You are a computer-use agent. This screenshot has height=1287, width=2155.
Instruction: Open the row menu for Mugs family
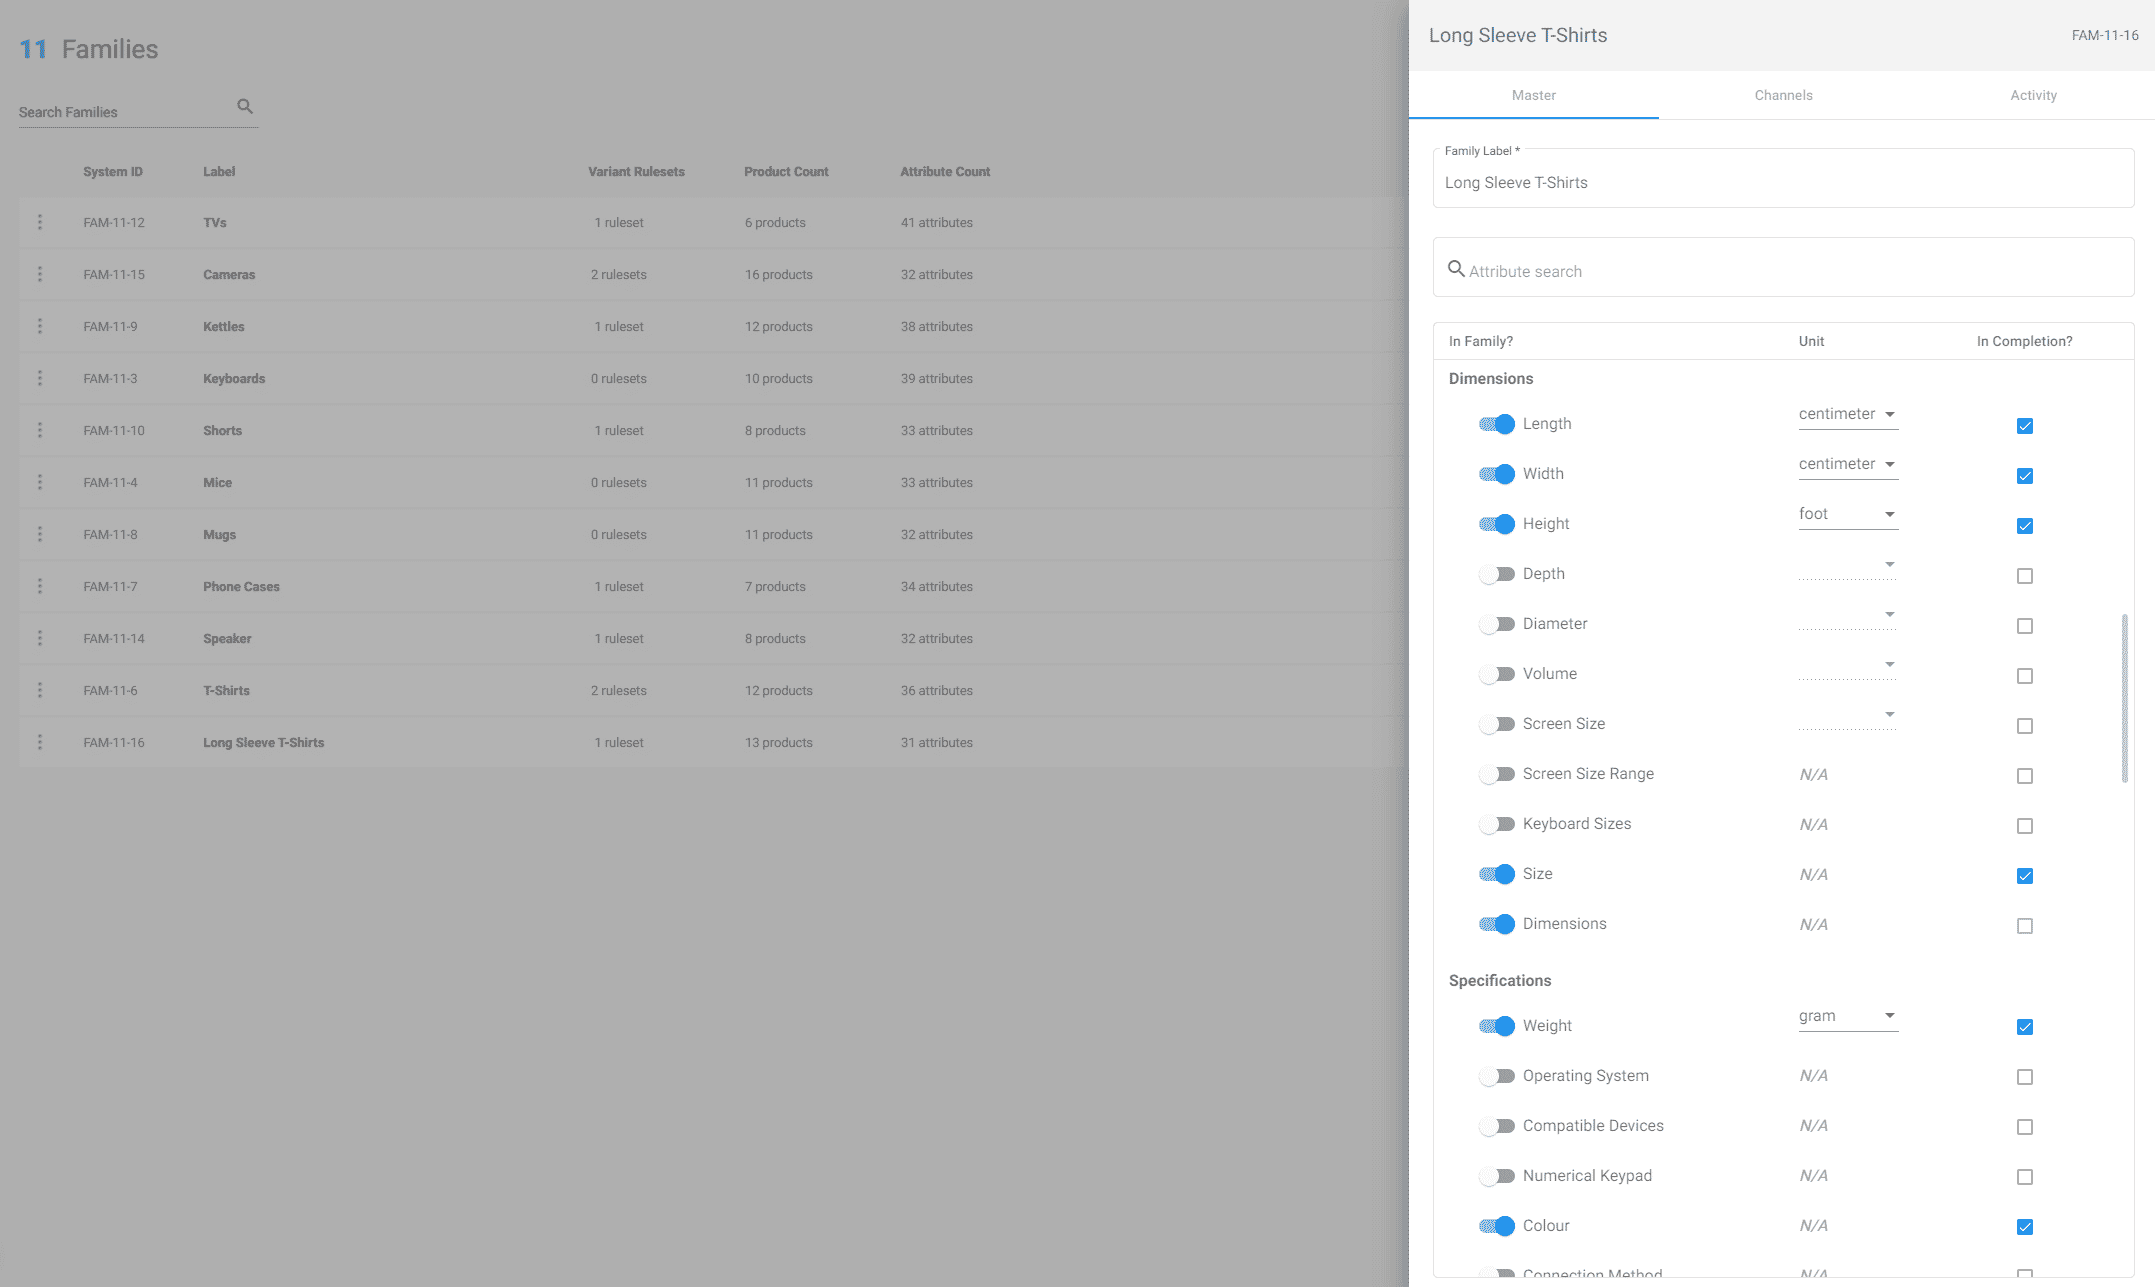[x=40, y=534]
